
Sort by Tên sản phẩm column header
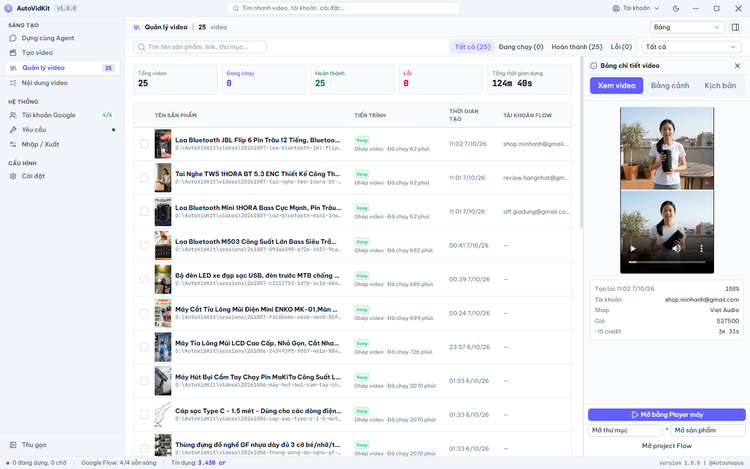coord(176,115)
